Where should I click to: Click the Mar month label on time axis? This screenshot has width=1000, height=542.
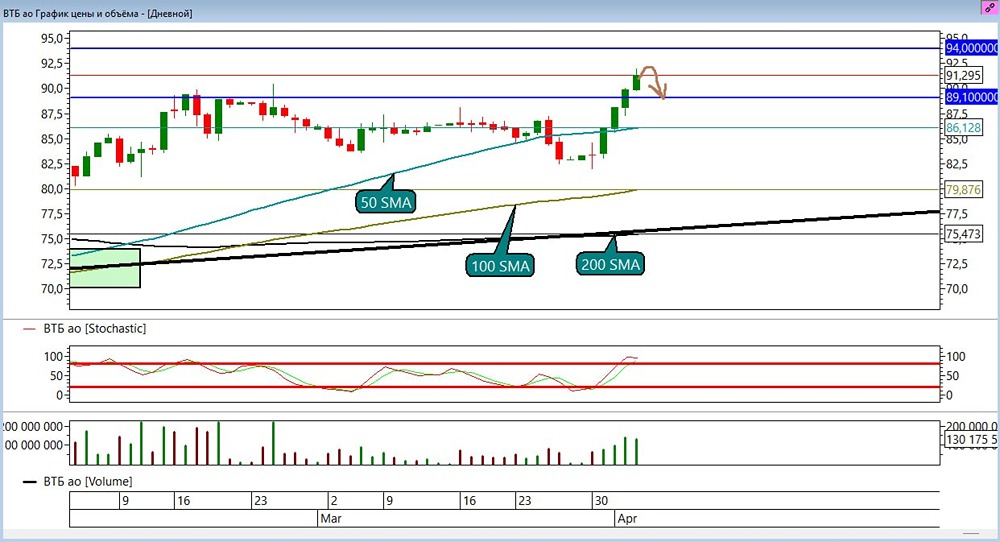331,518
